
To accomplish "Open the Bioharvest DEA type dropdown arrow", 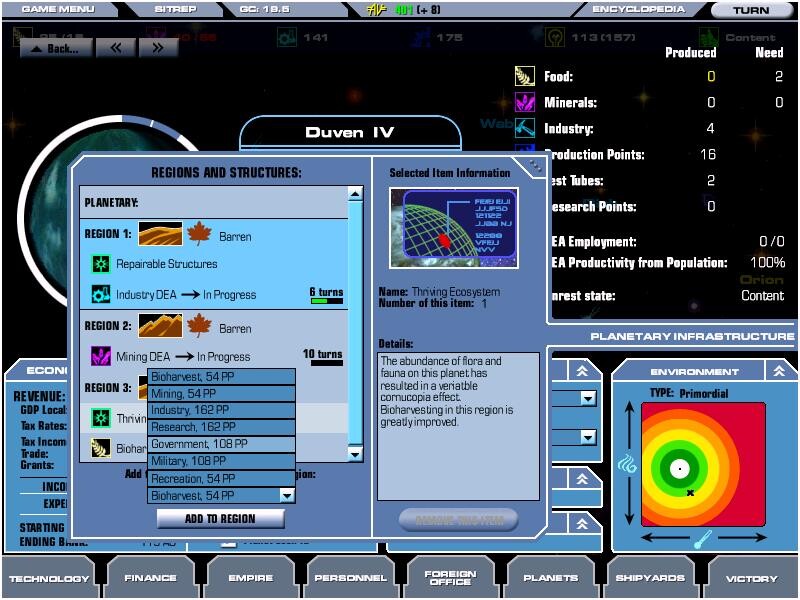I will coord(287,495).
